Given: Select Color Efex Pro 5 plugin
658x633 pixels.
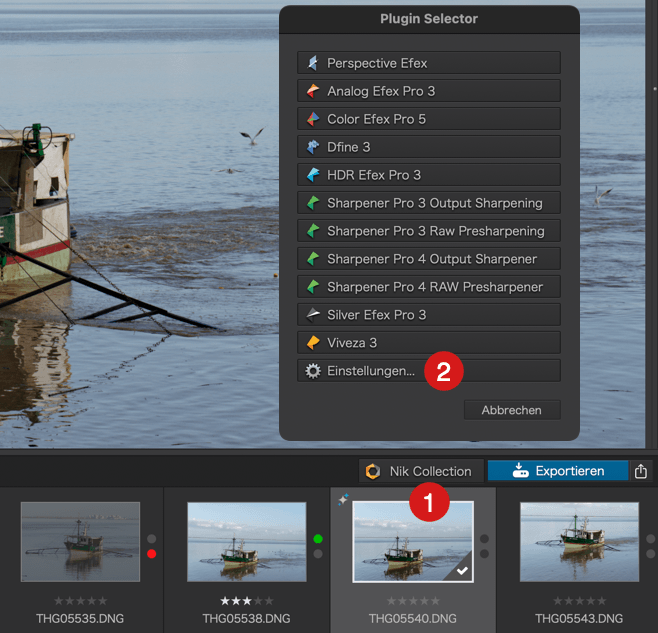Looking at the screenshot, I should pos(429,119).
